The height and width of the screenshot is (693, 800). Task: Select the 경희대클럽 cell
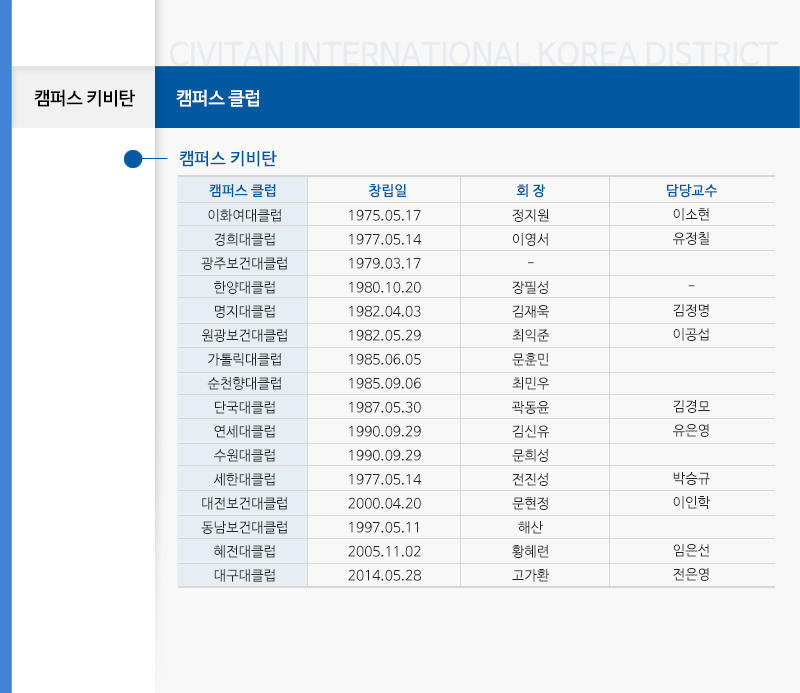pyautogui.click(x=244, y=239)
